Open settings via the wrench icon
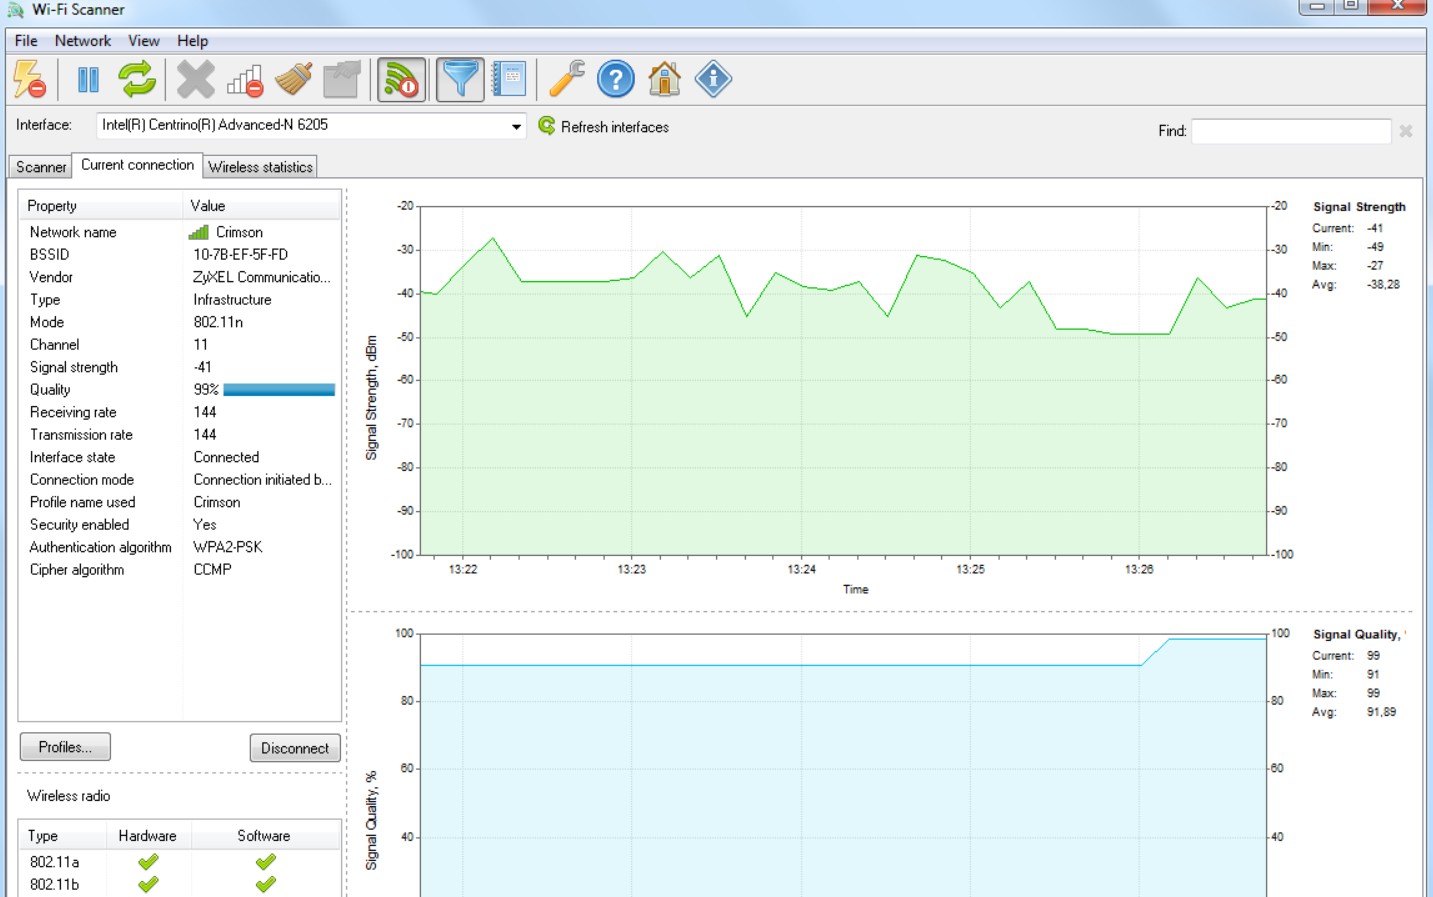The image size is (1433, 897). (x=567, y=80)
